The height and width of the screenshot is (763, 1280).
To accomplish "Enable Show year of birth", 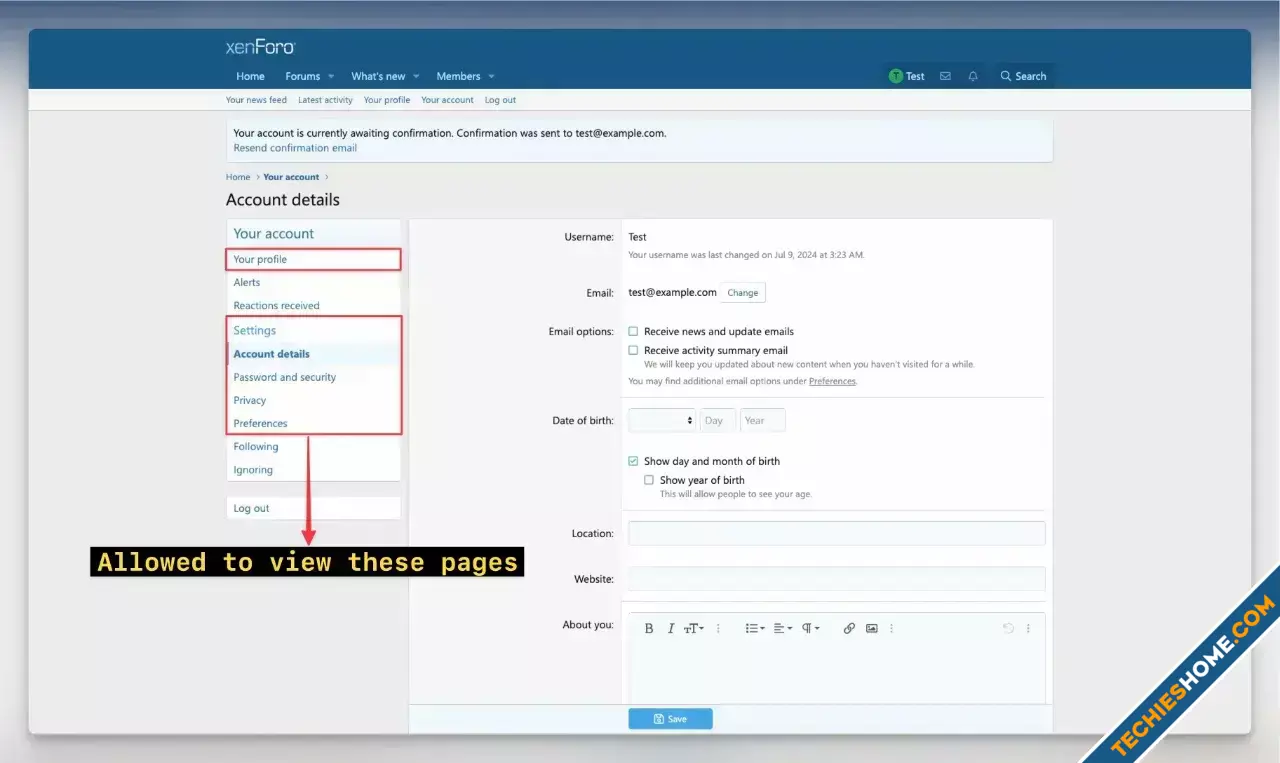I will 649,480.
